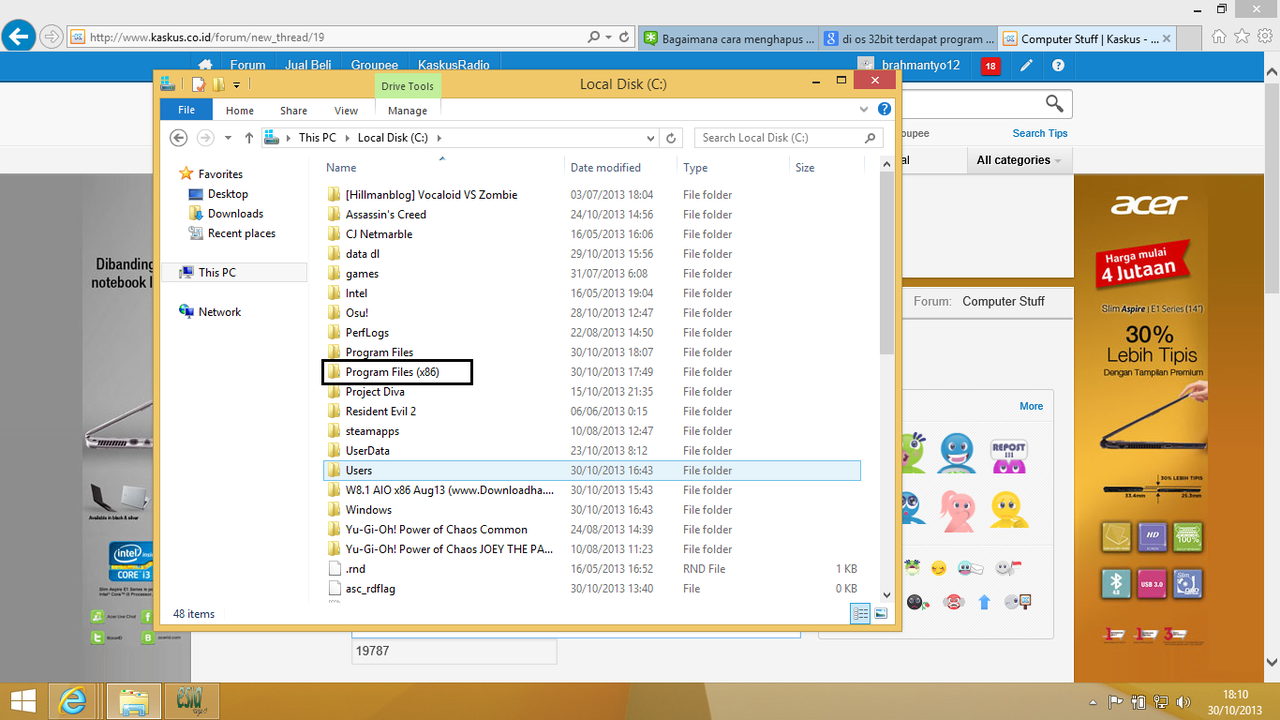This screenshot has width=1280, height=720.
Task: Open Start button on taskbar
Action: tap(22, 700)
